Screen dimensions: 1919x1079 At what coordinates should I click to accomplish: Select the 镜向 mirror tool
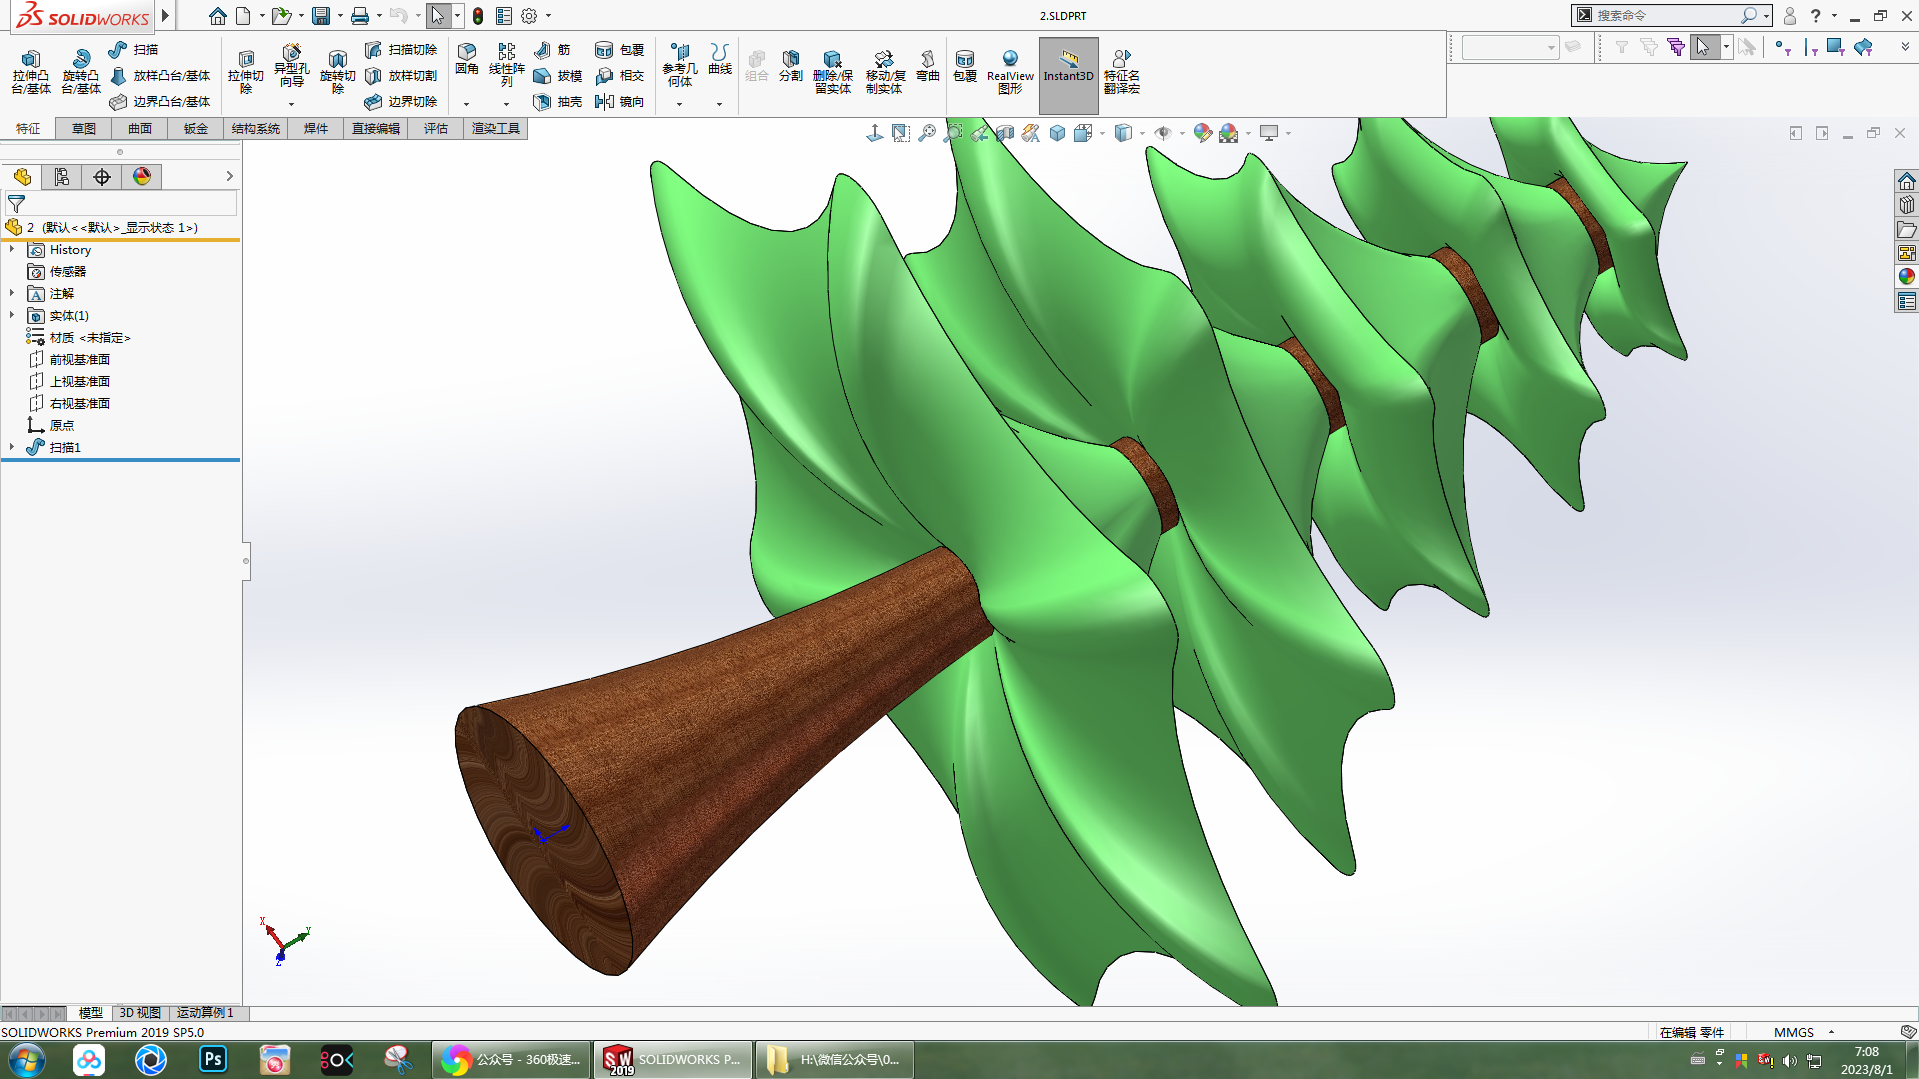pos(620,101)
